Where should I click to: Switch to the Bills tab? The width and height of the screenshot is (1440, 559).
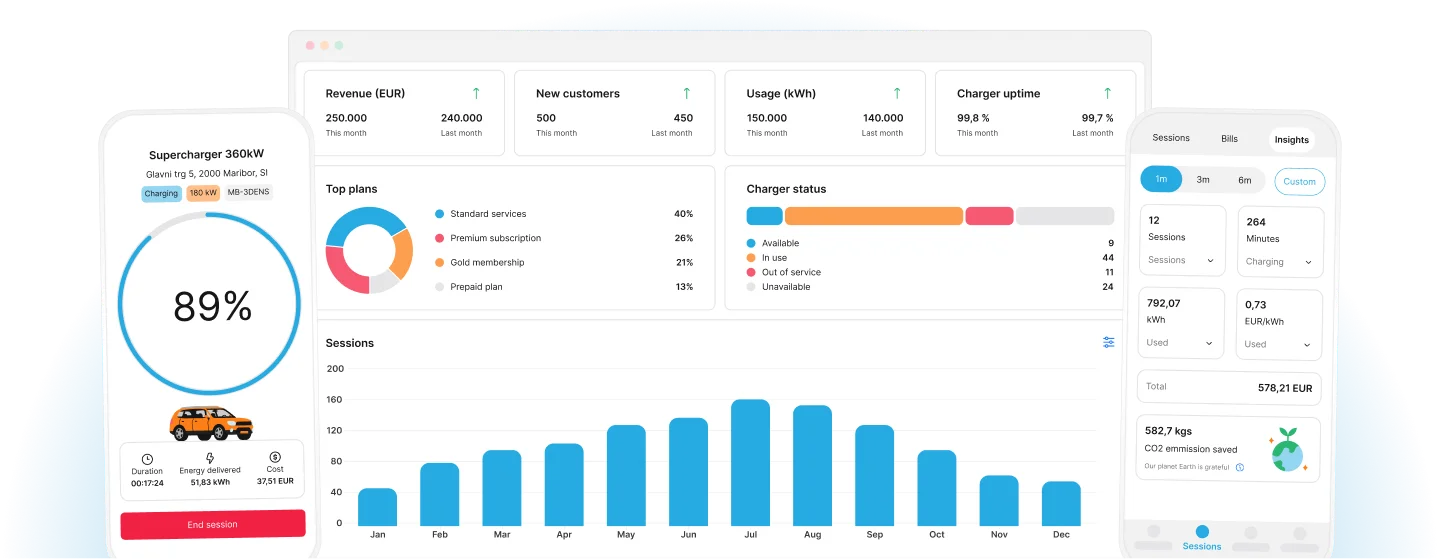click(1229, 139)
